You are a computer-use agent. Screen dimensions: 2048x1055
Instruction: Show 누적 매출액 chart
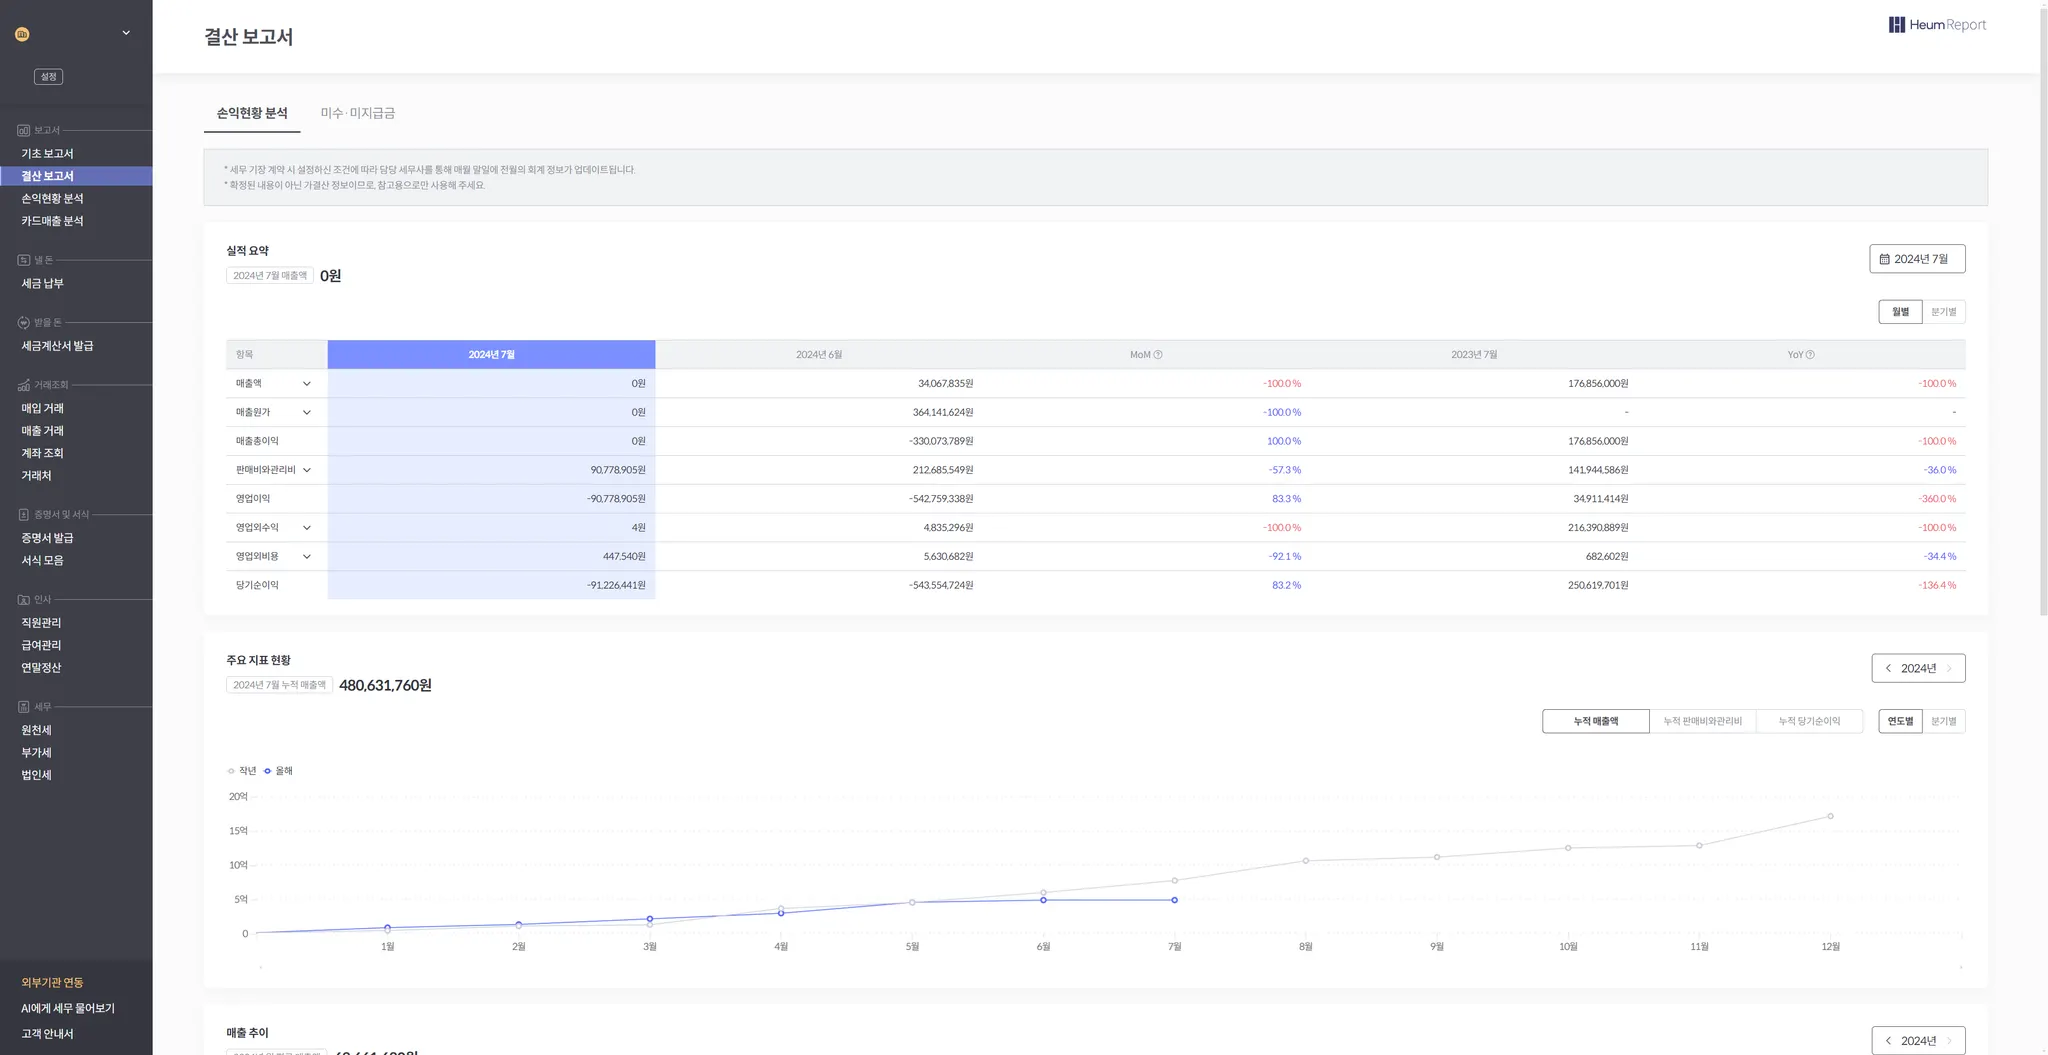[1596, 721]
